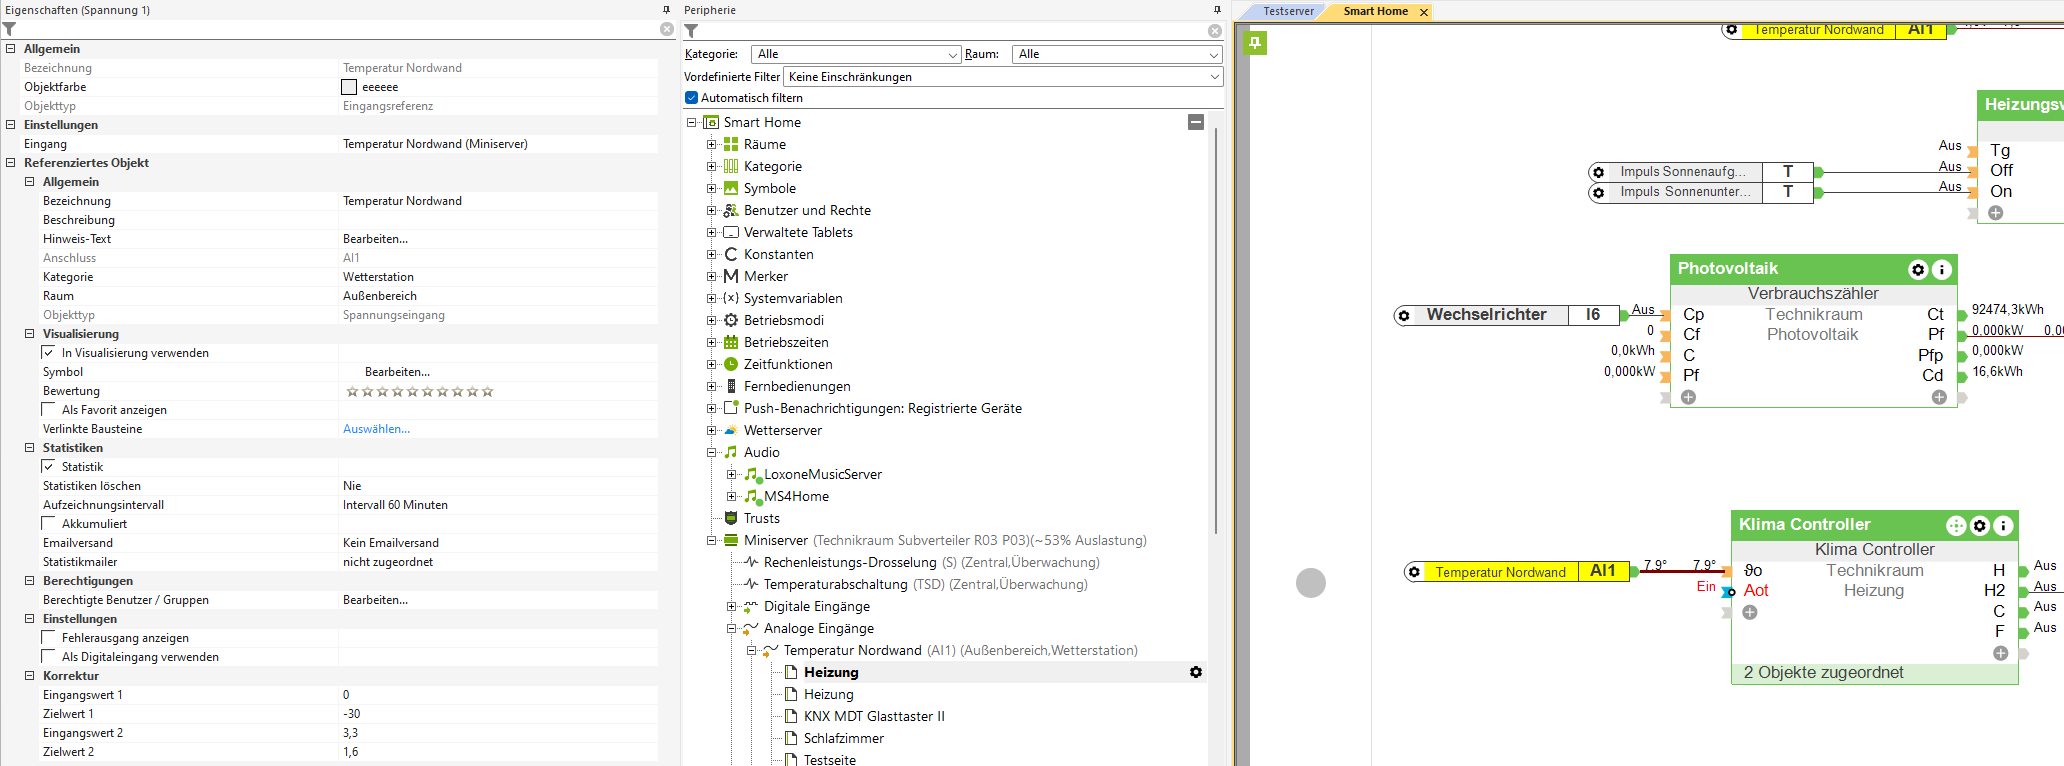Select the Smart Home tab
Screen dimensions: 2064x766
pyautogui.click(x=1375, y=11)
